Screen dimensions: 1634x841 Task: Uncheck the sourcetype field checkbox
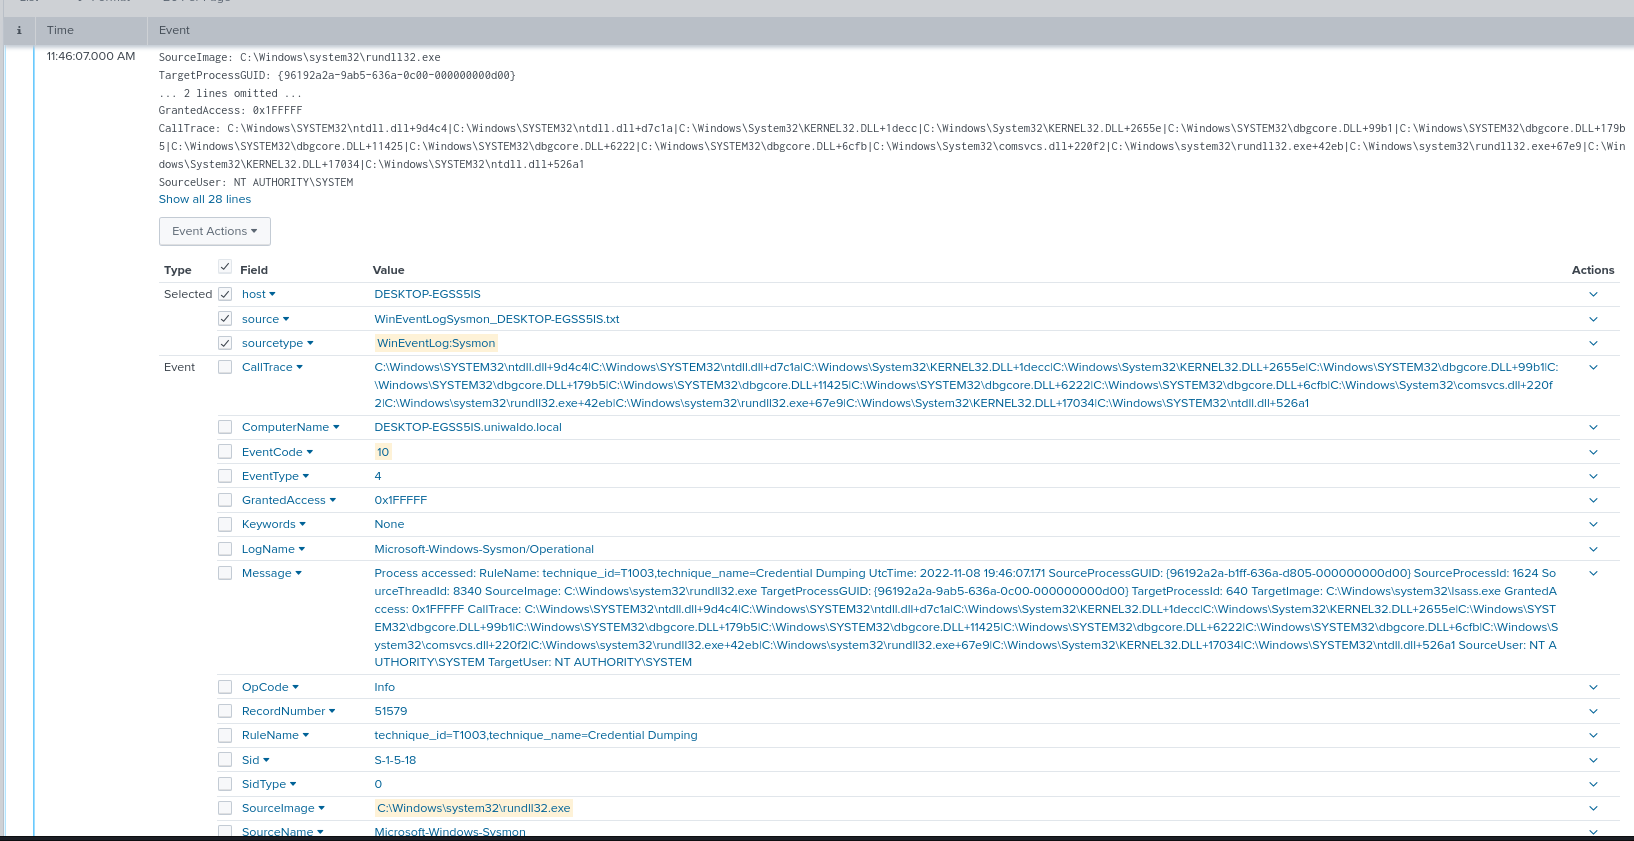coord(225,343)
